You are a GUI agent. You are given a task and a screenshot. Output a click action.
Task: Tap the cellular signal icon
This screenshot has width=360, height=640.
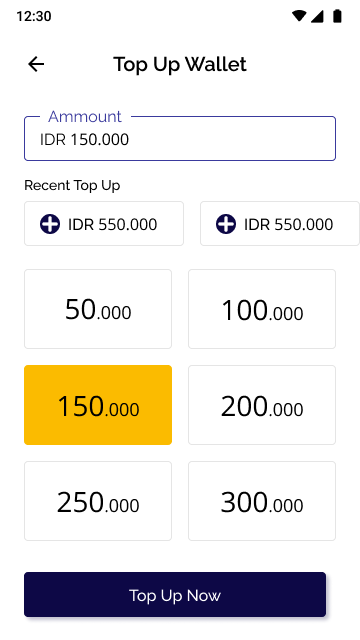(317, 16)
